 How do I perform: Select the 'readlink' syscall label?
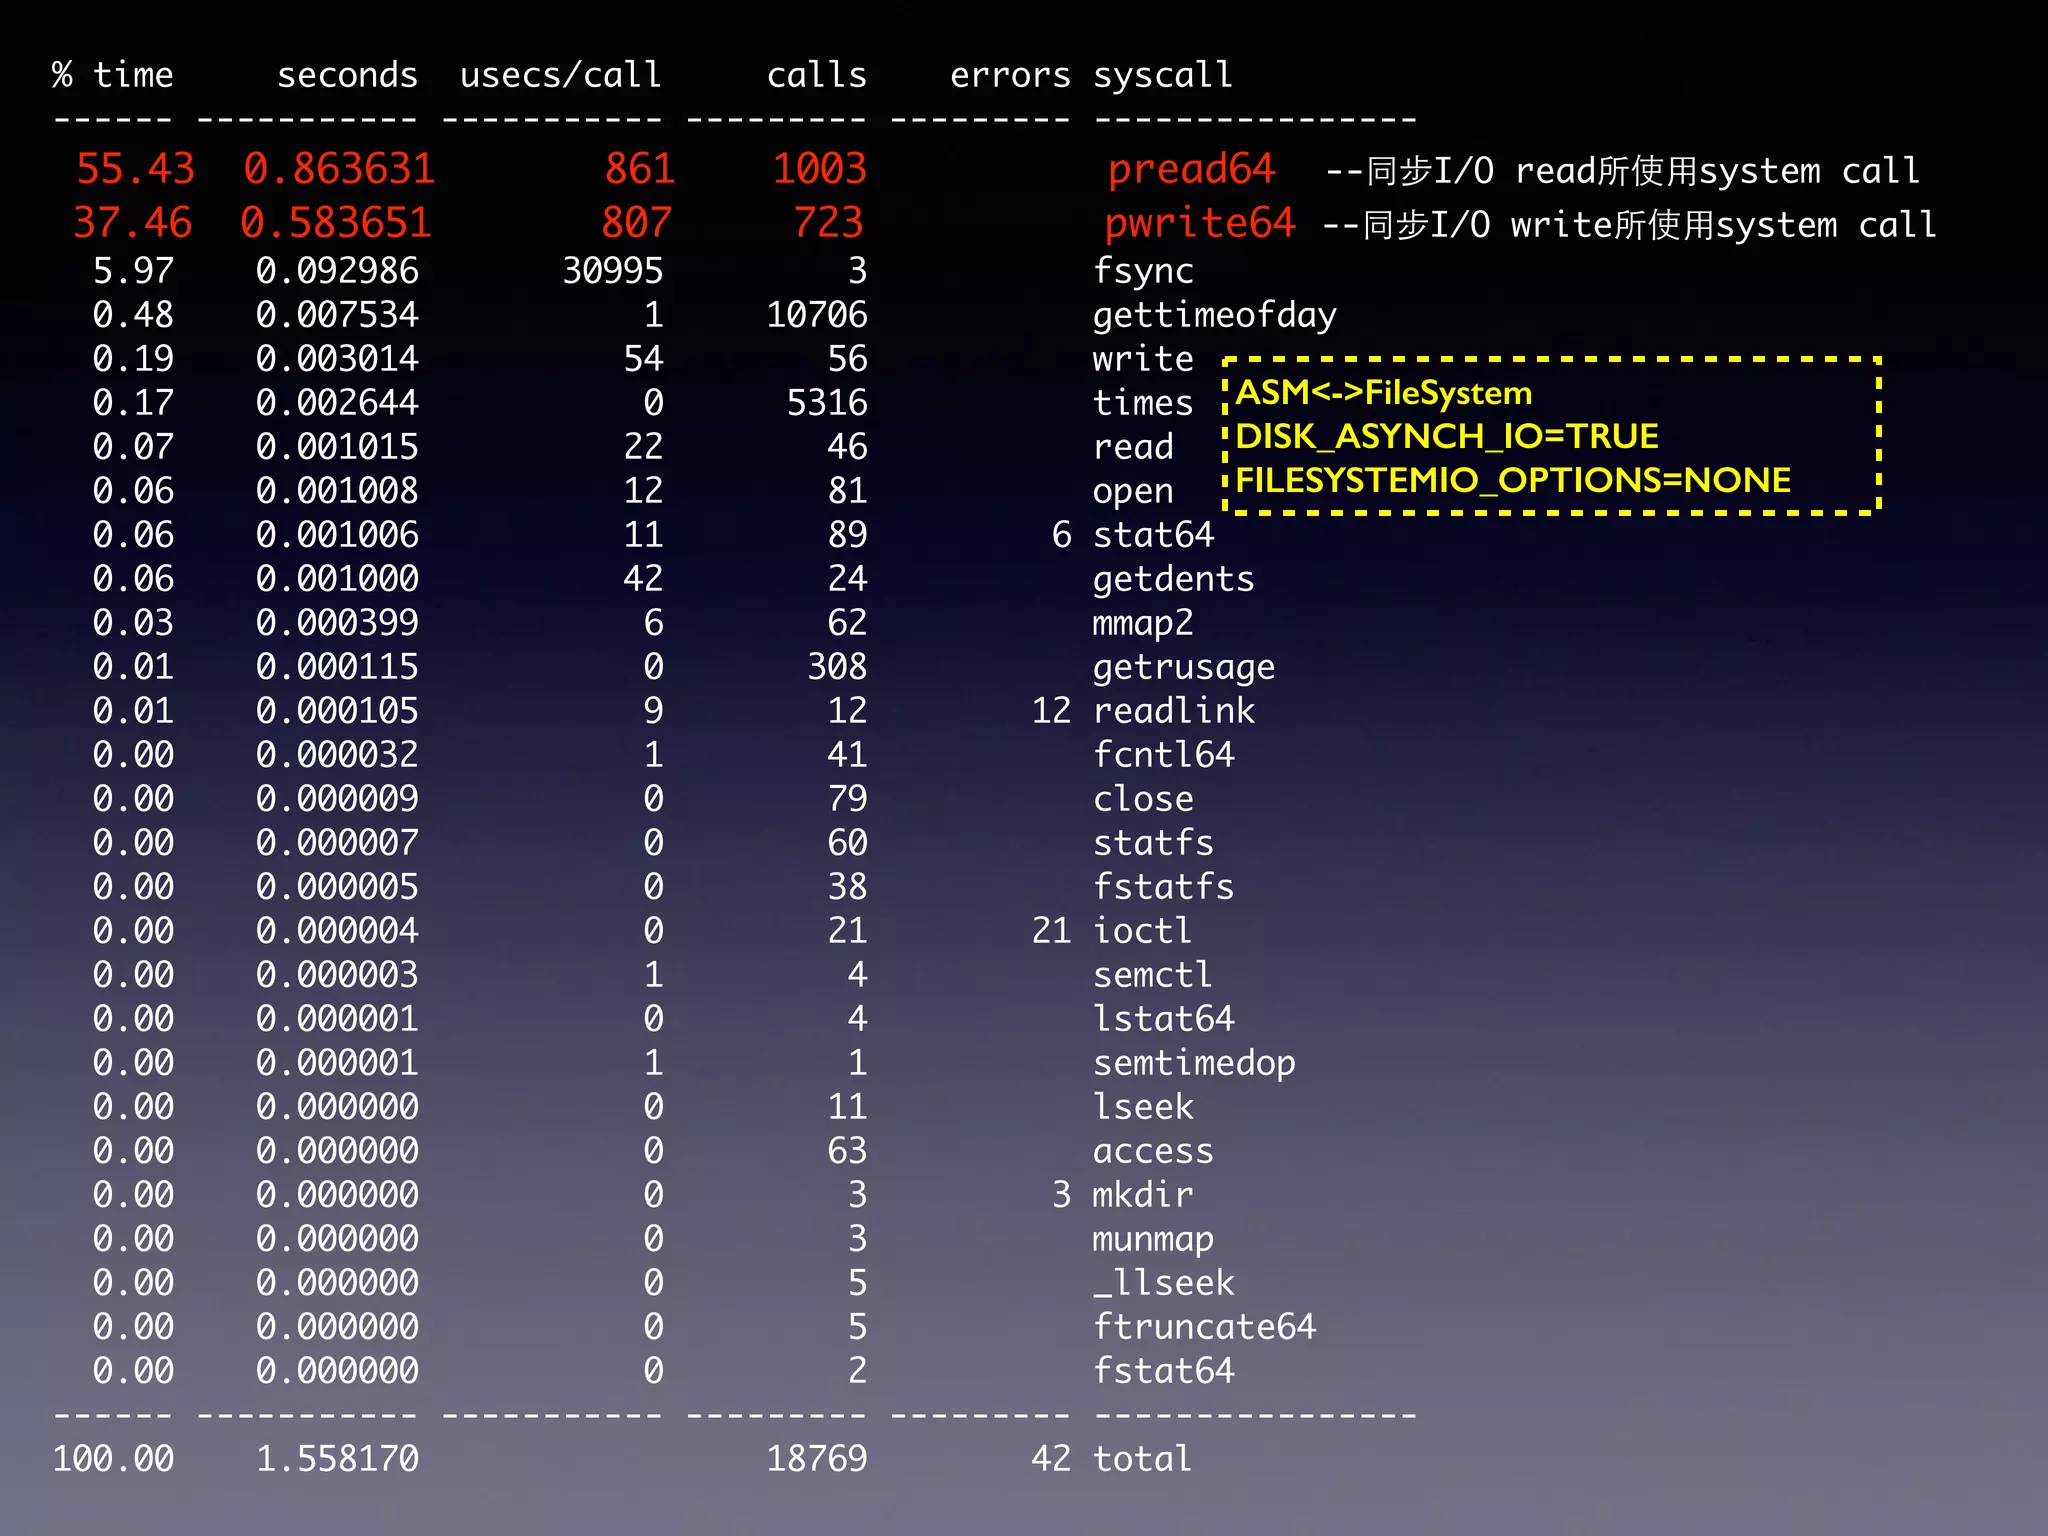[x=1173, y=711]
